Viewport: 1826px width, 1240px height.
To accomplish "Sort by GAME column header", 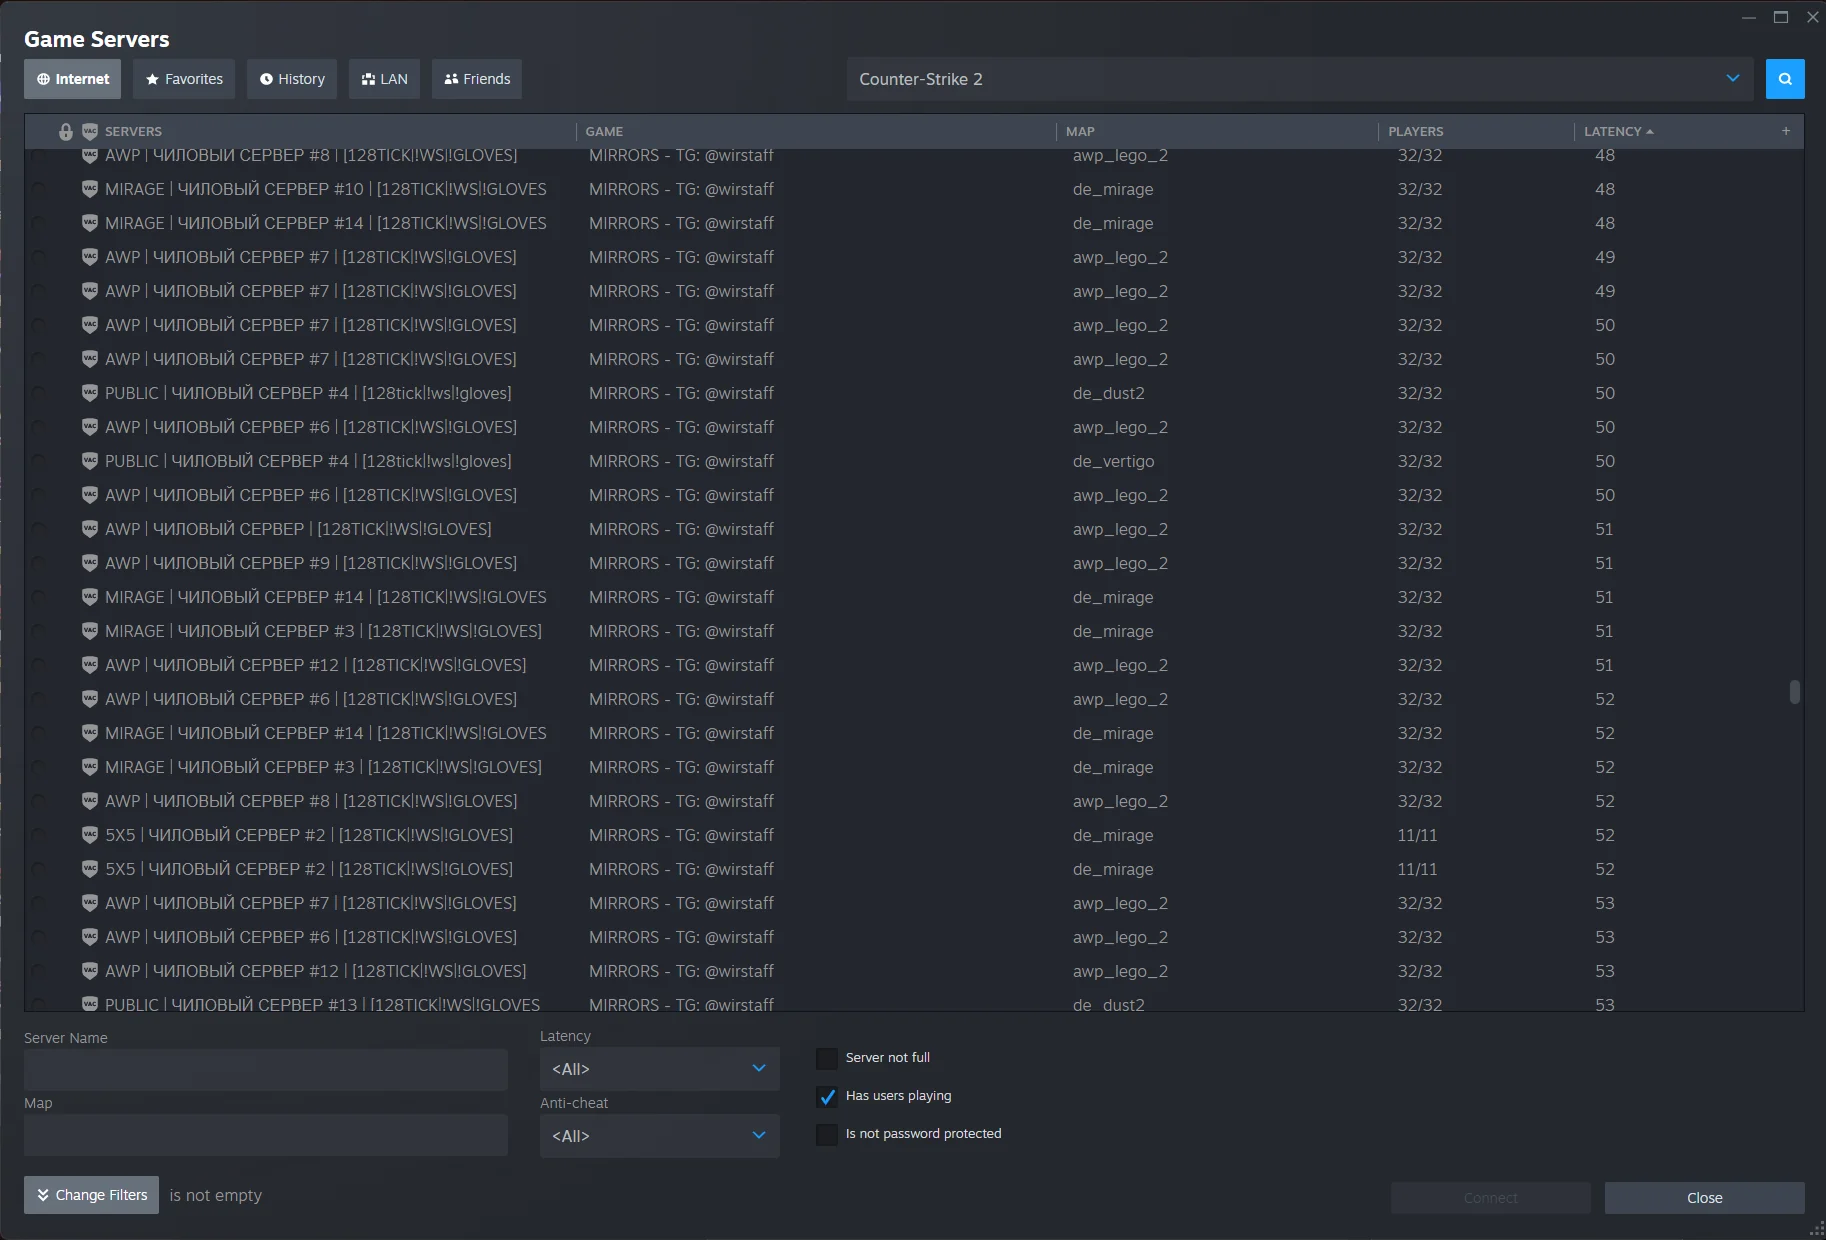I will click(x=604, y=131).
